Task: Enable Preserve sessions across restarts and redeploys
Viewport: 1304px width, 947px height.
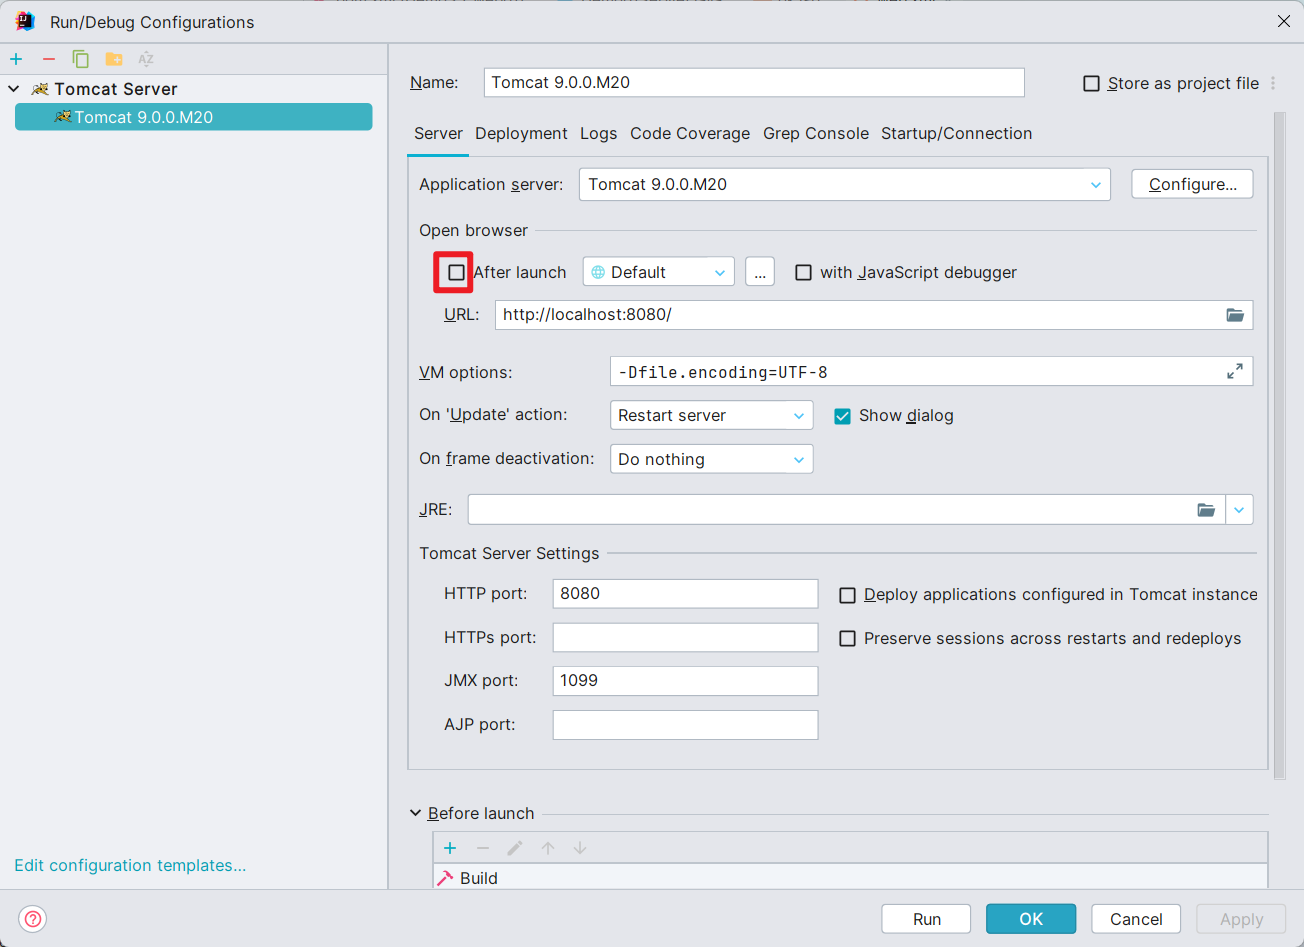Action: pyautogui.click(x=847, y=638)
